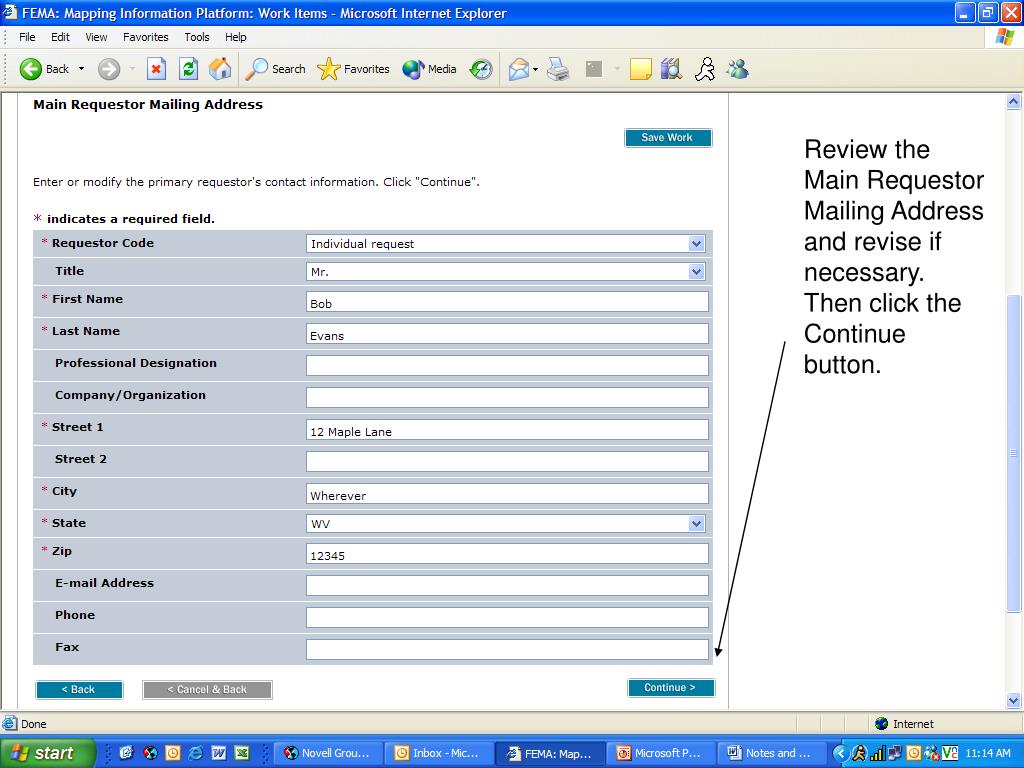Click the Forward arrow icon
The width and height of the screenshot is (1024, 768).
pyautogui.click(x=109, y=69)
